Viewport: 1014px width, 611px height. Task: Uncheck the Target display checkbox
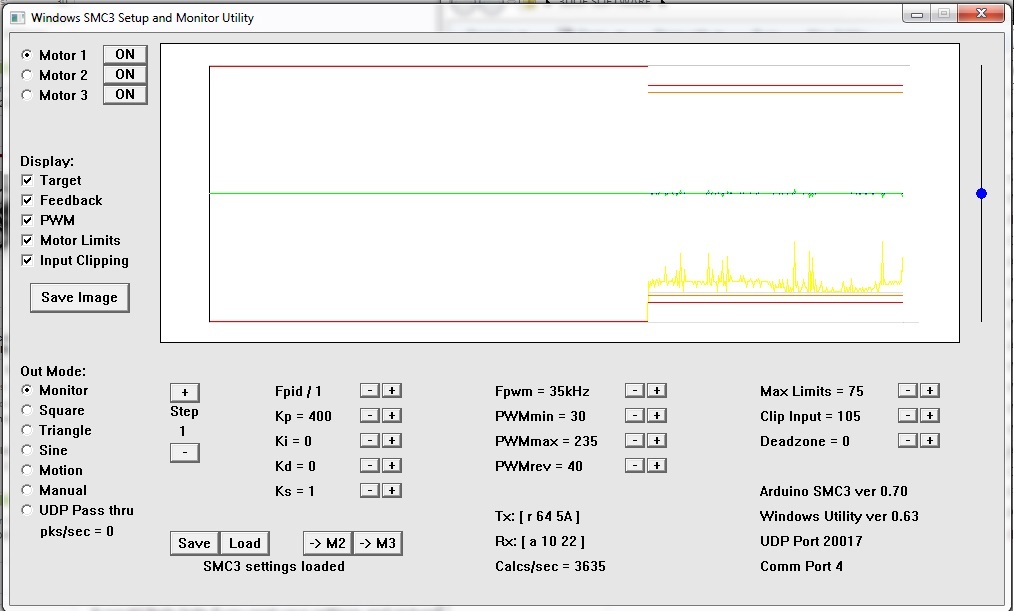pyautogui.click(x=27, y=180)
